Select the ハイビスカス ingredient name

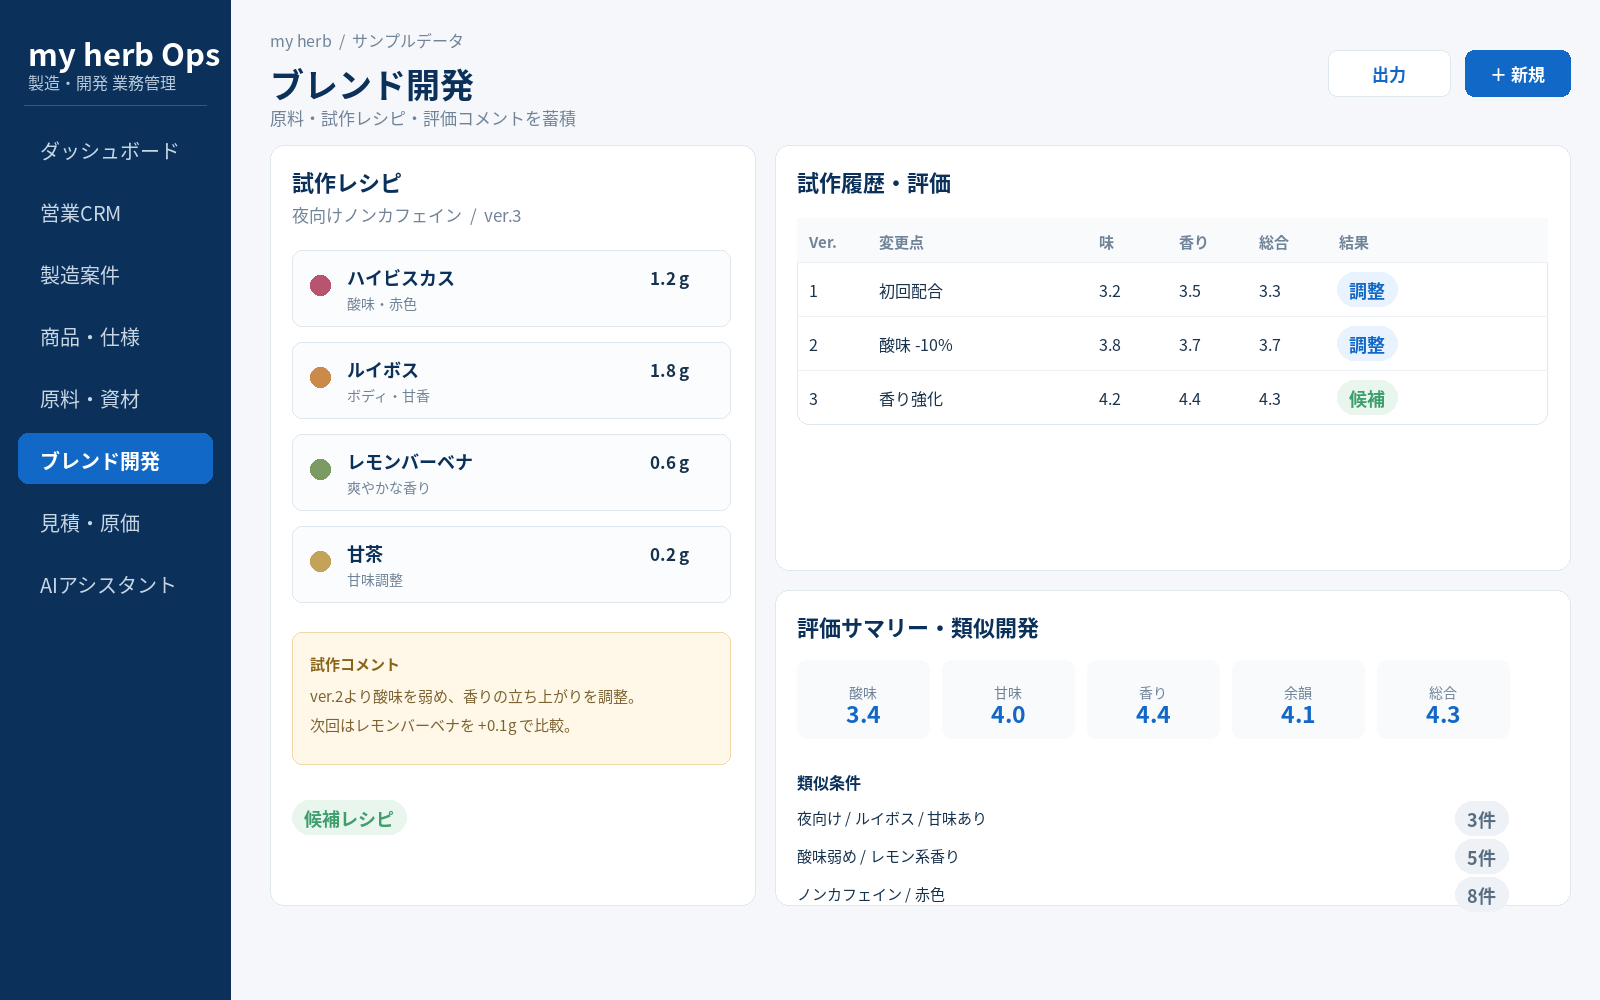(x=401, y=278)
